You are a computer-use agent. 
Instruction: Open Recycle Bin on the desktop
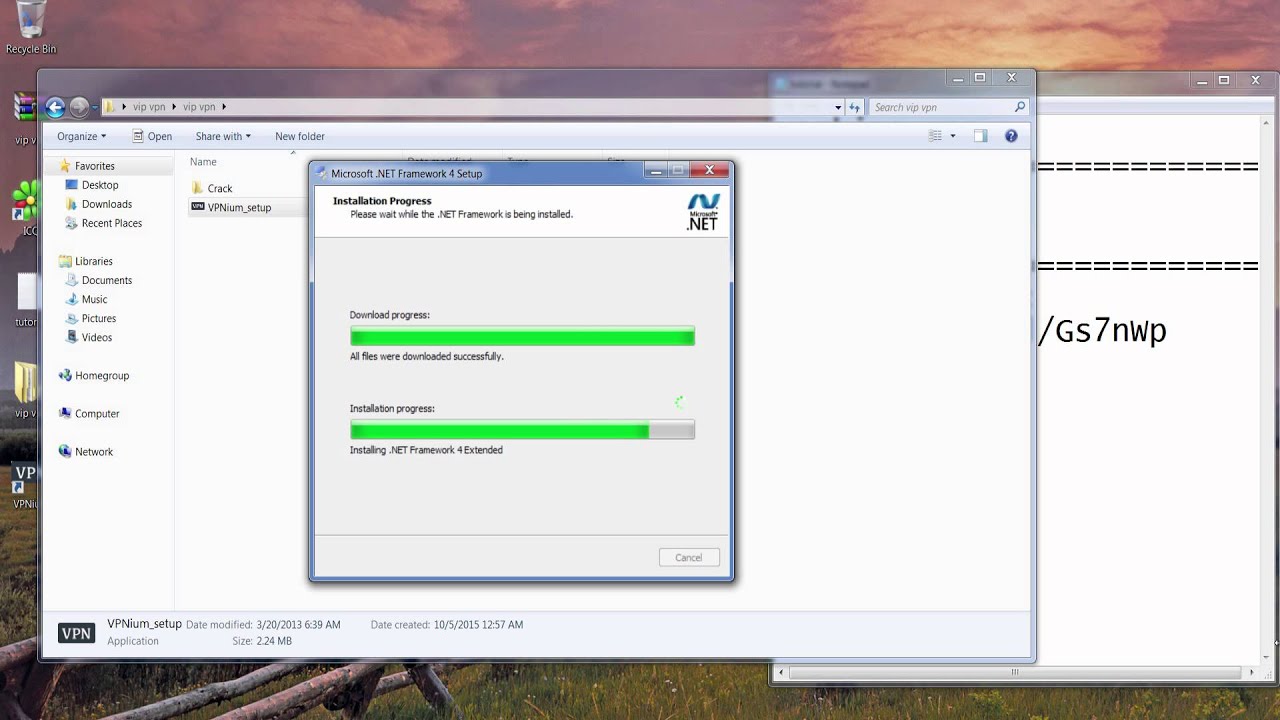pos(31,27)
